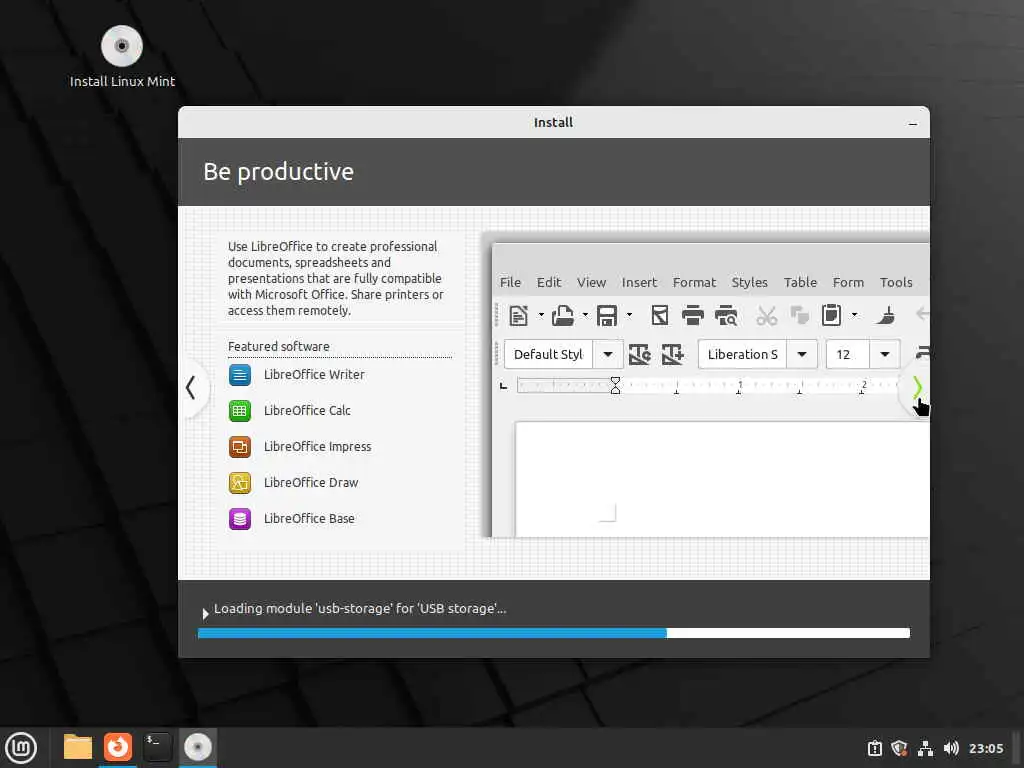Viewport: 1024px width, 768px height.
Task: Open the Insert menu in Writer preview
Action: tap(639, 283)
